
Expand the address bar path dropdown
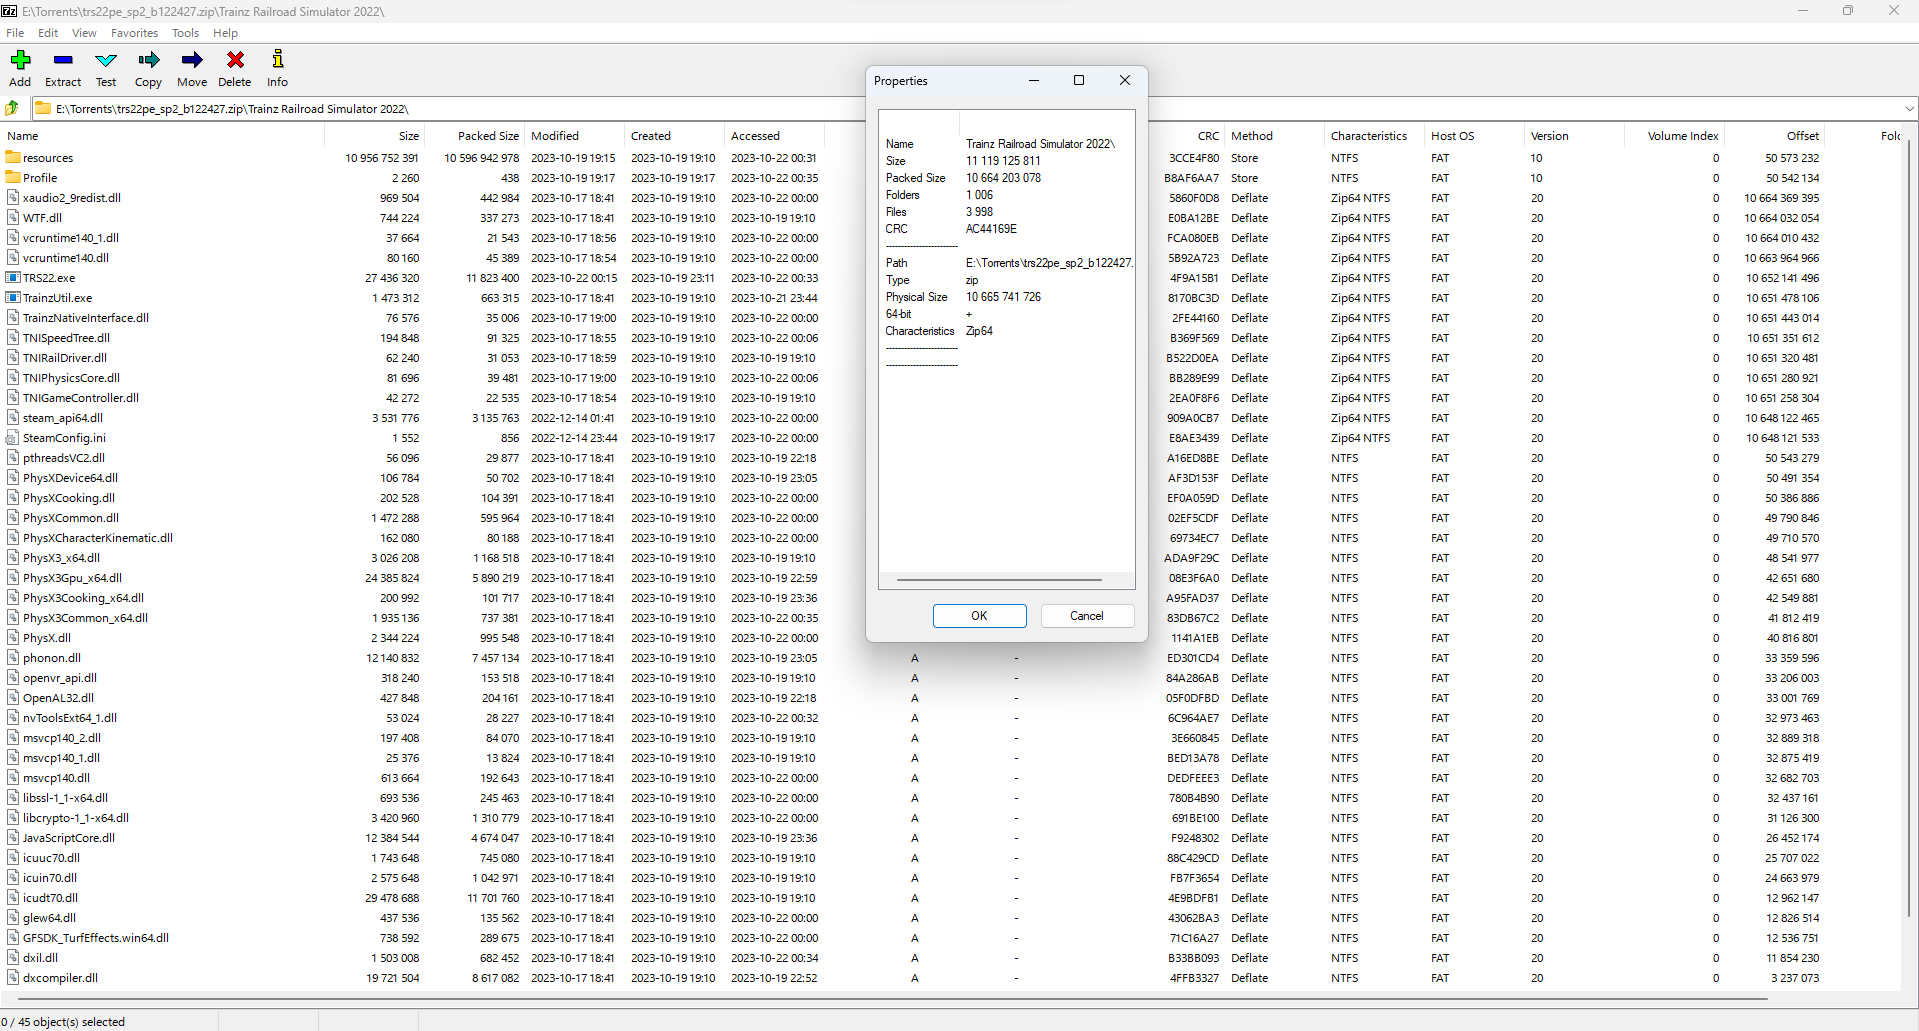(x=1909, y=108)
